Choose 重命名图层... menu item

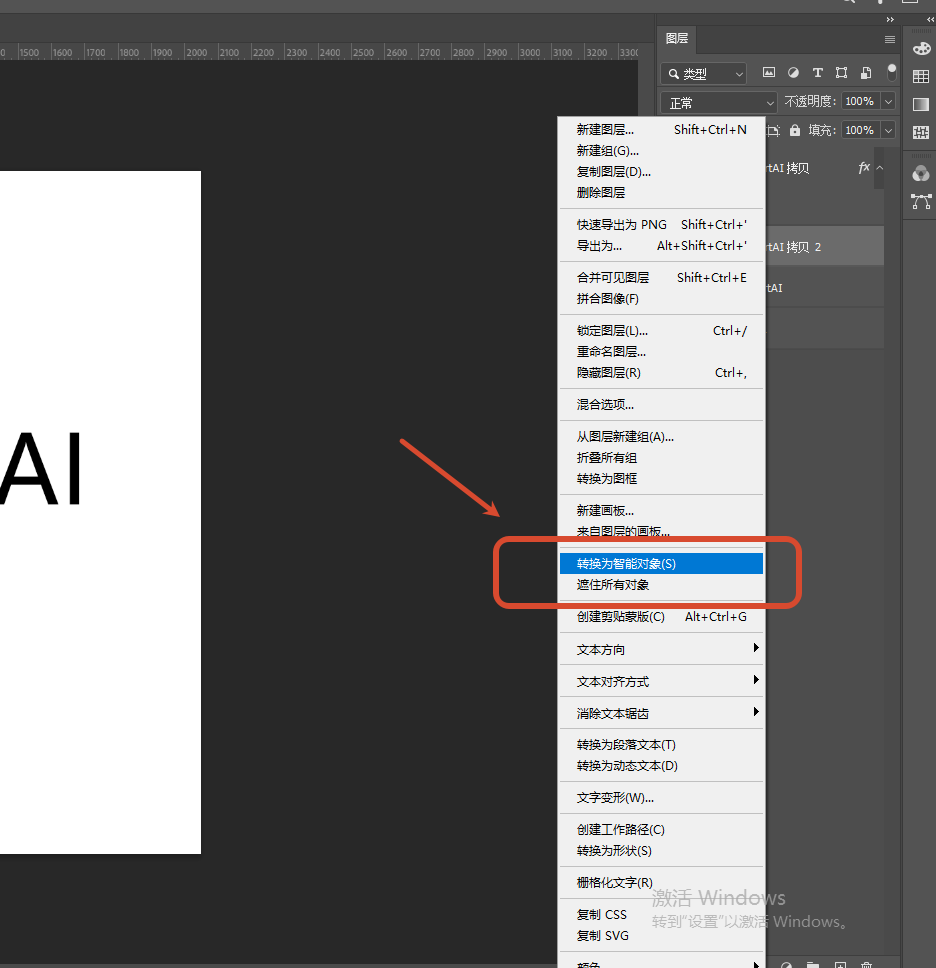click(661, 352)
